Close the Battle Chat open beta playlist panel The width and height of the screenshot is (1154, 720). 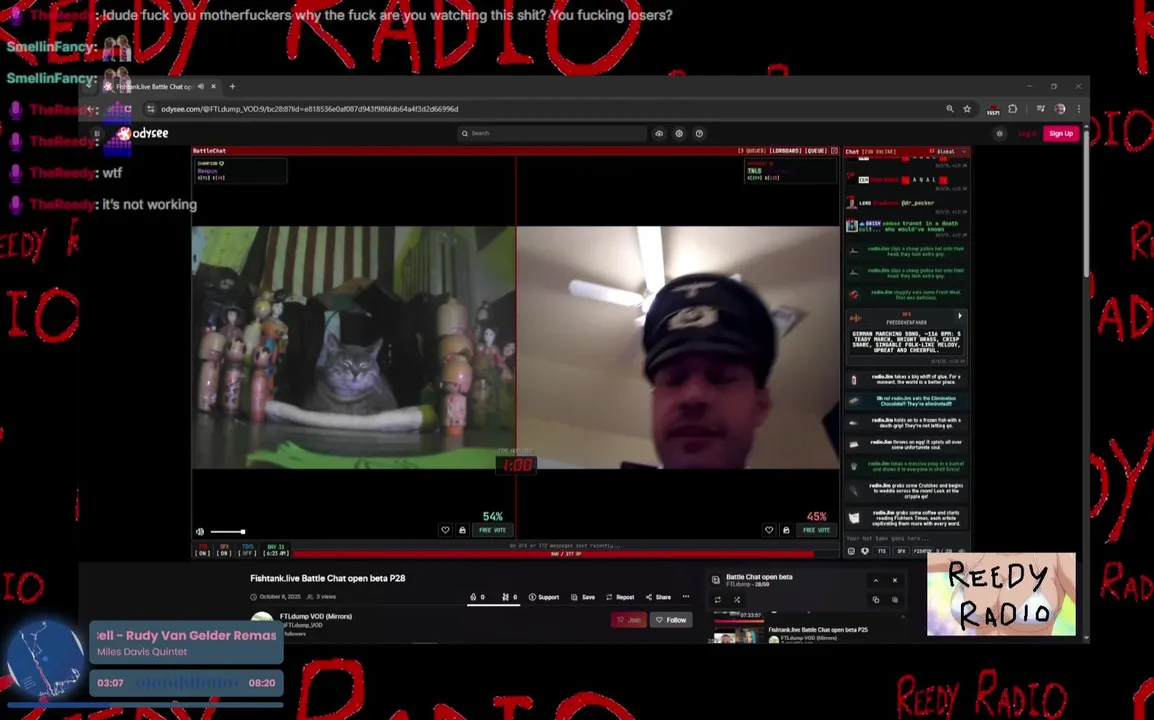[895, 580]
